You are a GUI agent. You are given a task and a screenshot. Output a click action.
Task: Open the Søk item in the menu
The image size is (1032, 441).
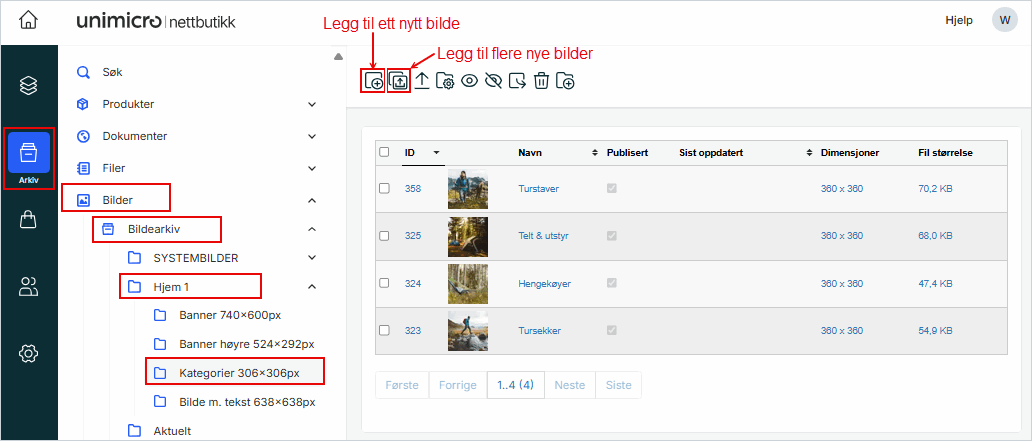coord(112,72)
